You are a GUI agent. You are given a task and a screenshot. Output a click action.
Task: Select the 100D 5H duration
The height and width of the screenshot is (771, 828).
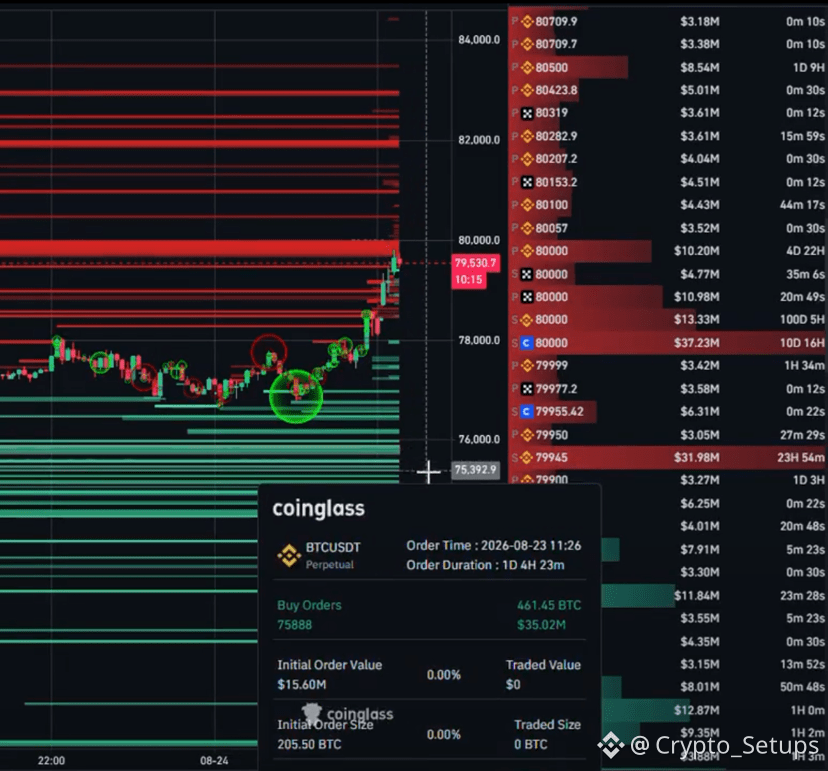click(802, 320)
